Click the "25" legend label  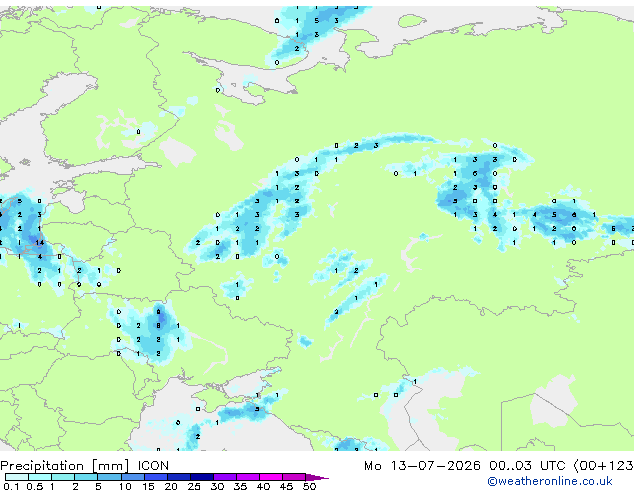click(194, 486)
